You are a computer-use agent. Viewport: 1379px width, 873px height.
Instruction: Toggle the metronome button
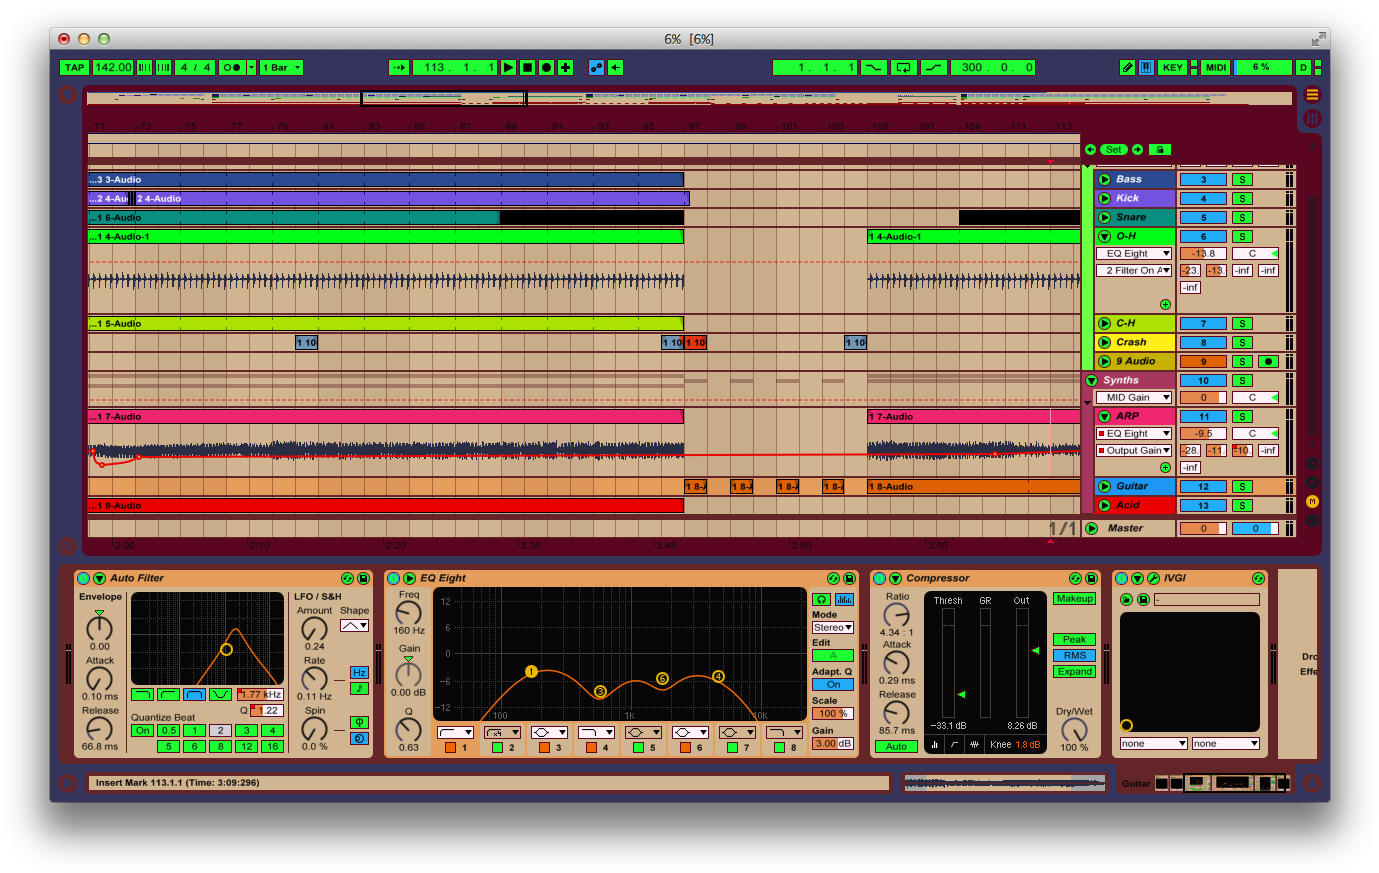(232, 68)
